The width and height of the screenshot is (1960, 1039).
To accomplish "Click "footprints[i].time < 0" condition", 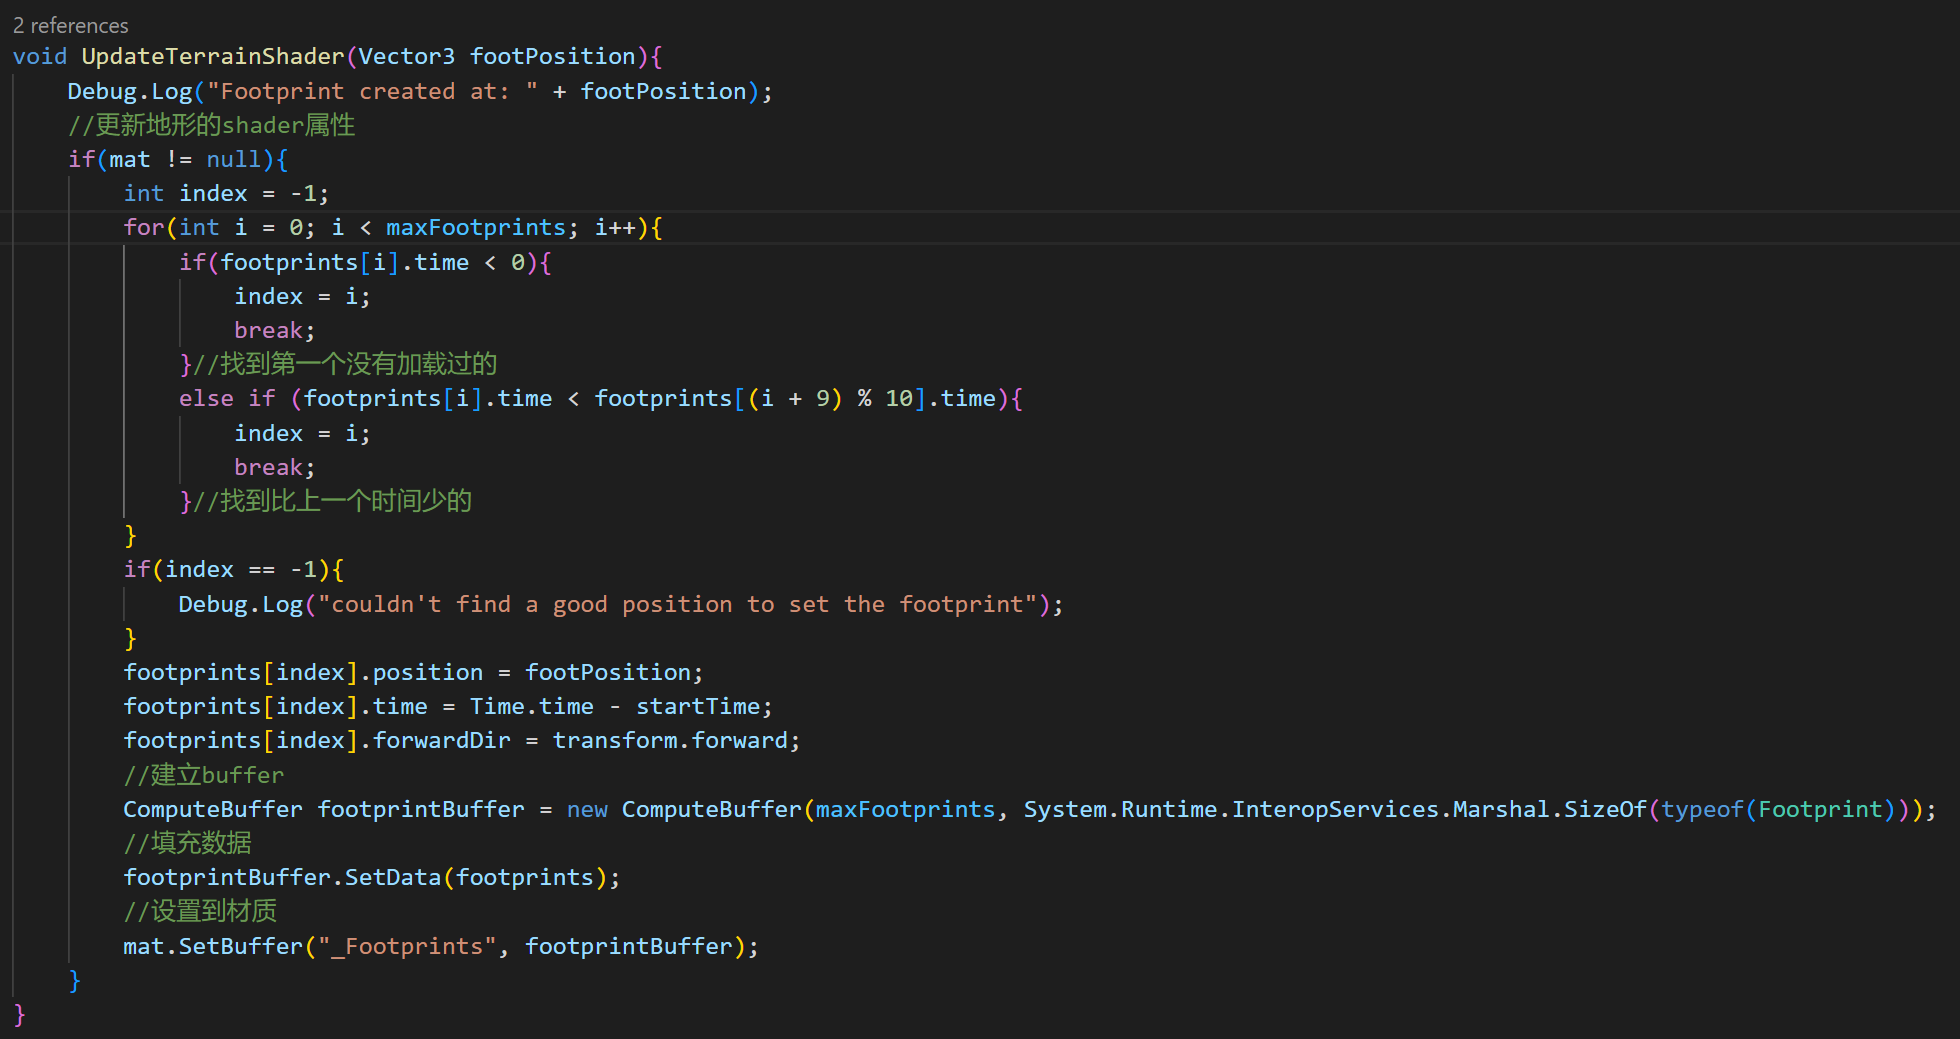I will coord(372,262).
